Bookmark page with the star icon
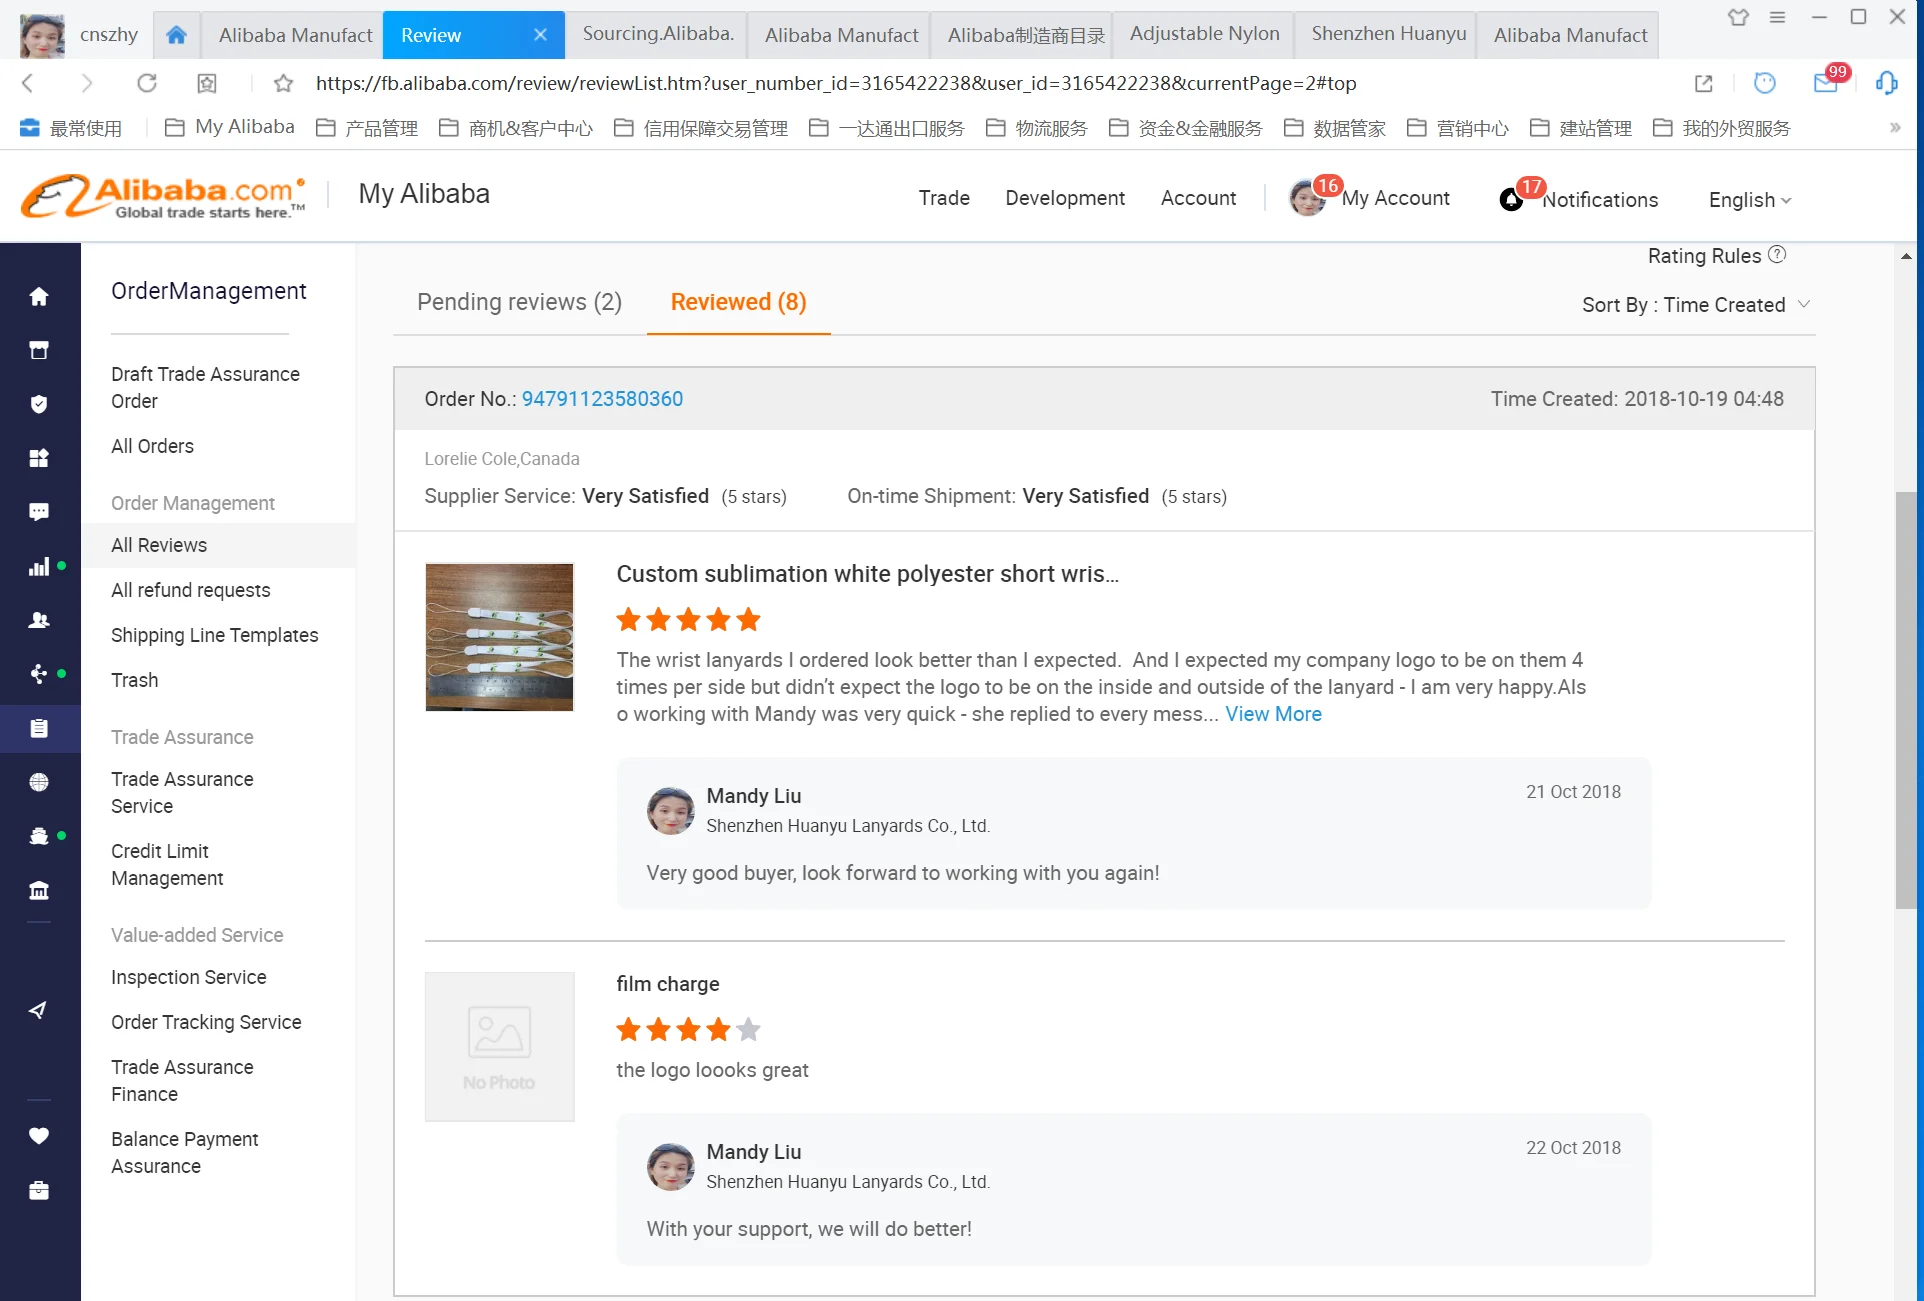Image resolution: width=1924 pixels, height=1301 pixels. (283, 83)
